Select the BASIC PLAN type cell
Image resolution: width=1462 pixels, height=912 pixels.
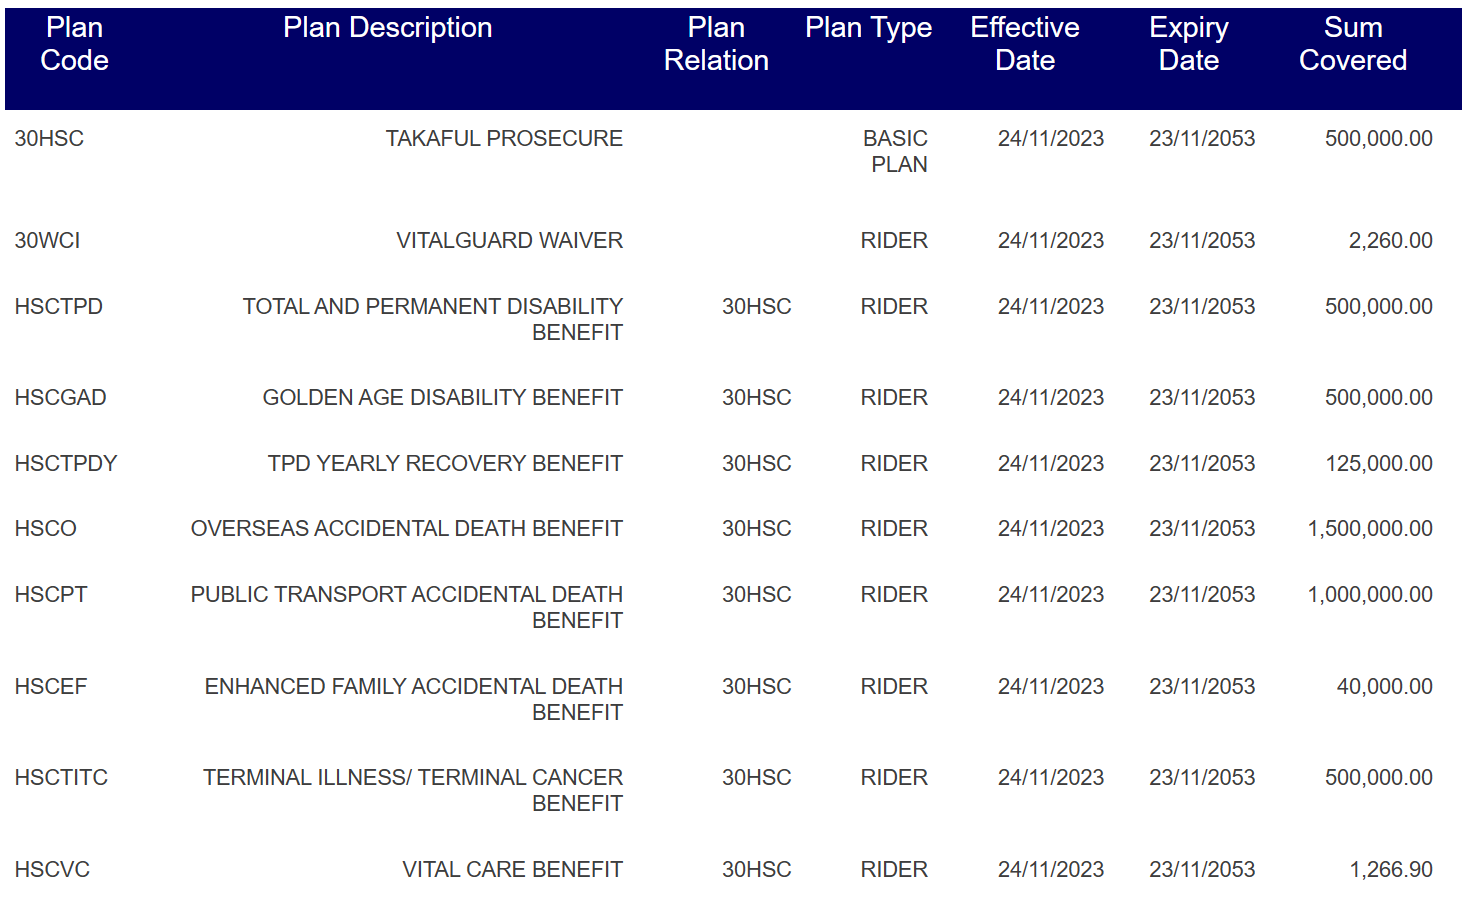[895, 152]
